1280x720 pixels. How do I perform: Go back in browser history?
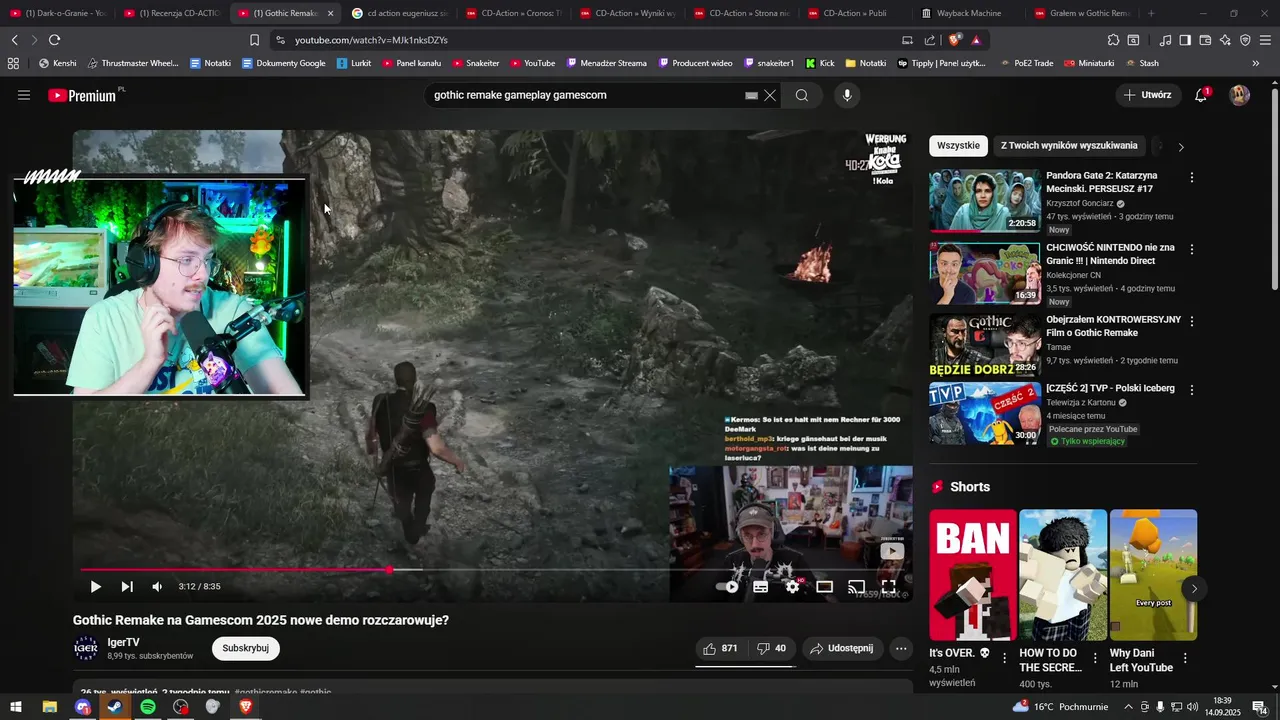14,40
